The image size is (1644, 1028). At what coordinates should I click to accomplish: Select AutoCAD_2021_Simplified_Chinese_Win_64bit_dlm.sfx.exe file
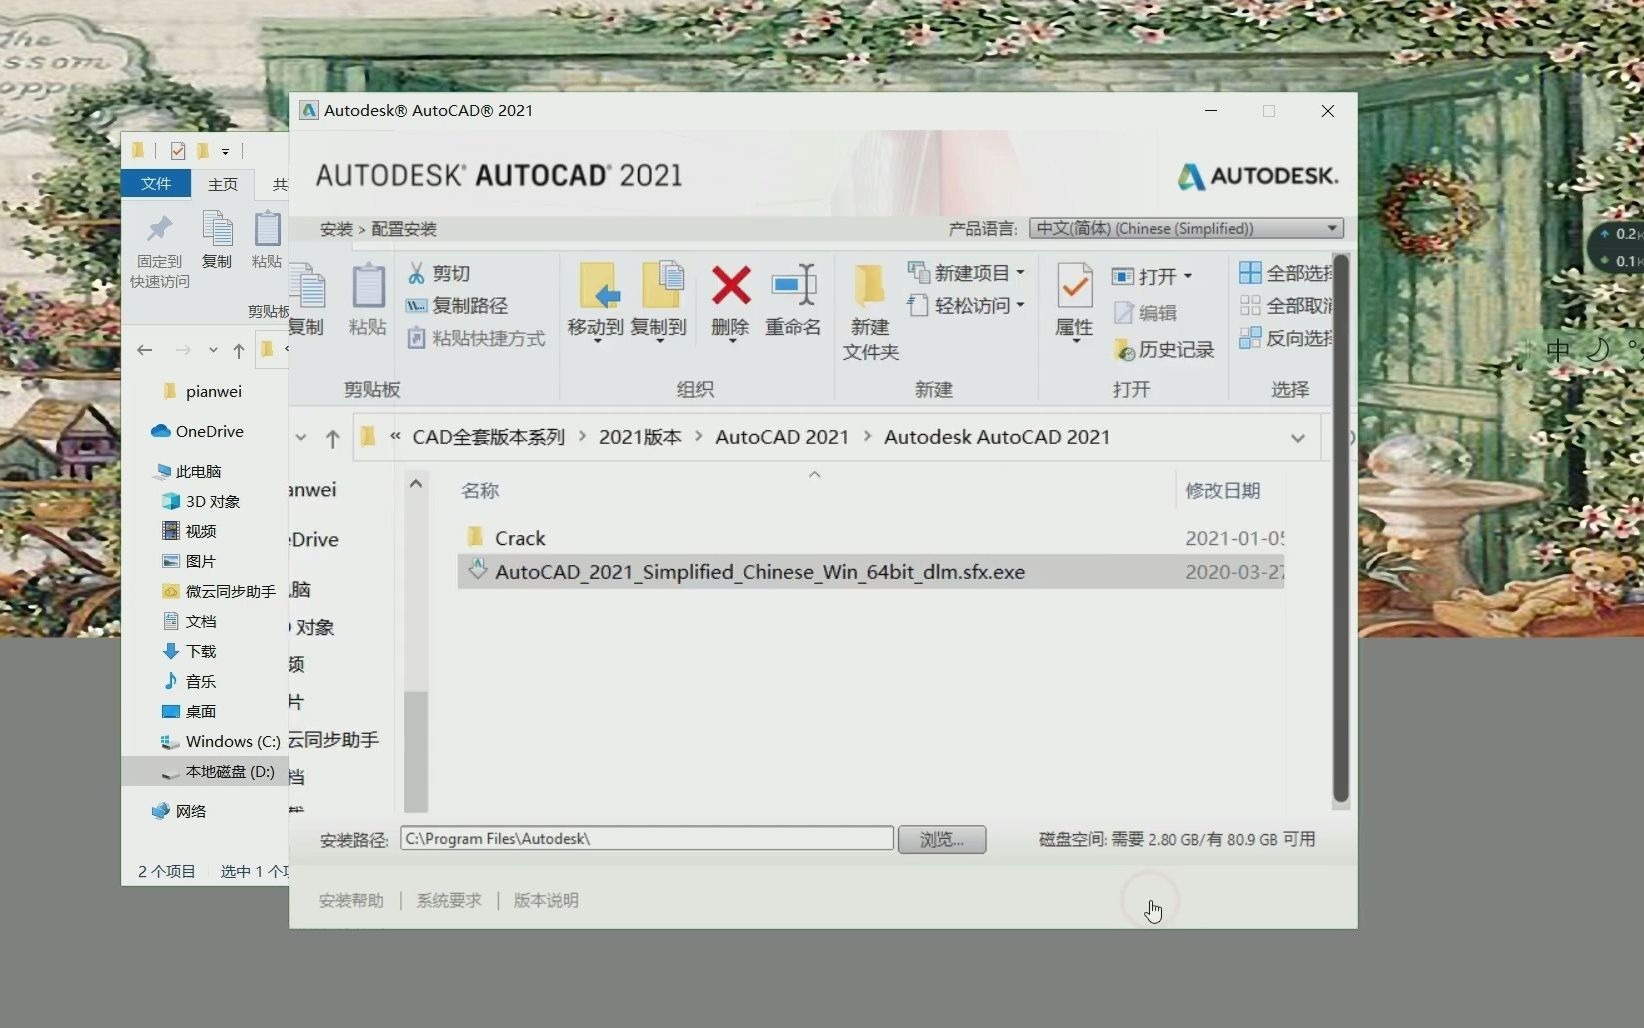tap(871, 572)
